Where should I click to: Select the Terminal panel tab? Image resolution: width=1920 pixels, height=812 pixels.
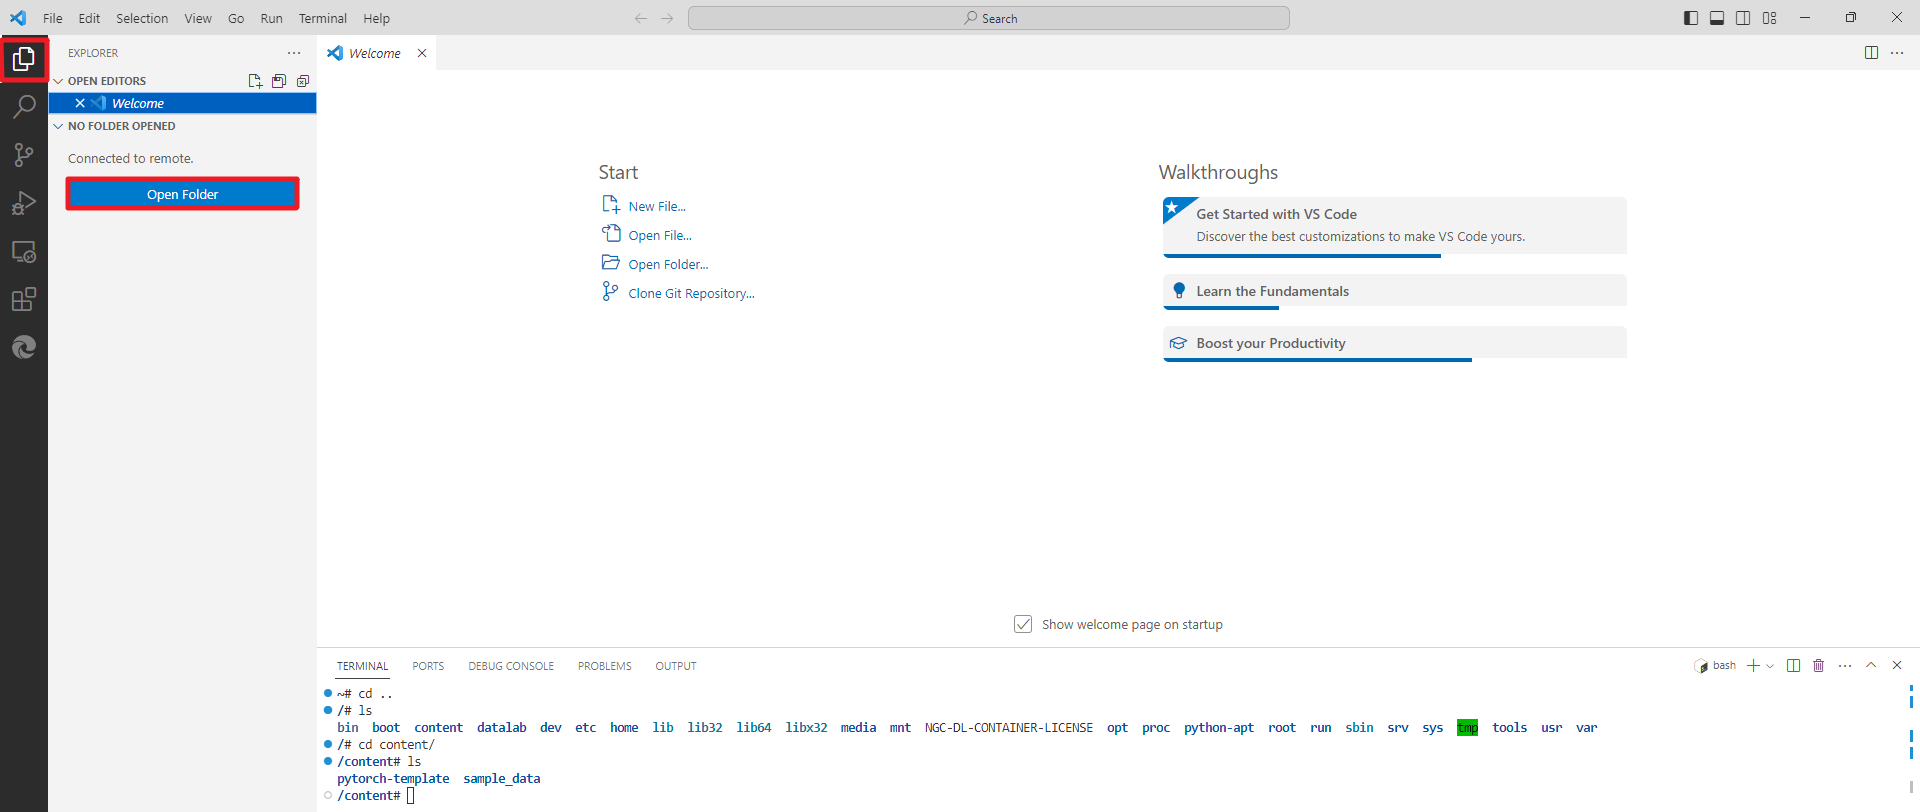pos(362,666)
